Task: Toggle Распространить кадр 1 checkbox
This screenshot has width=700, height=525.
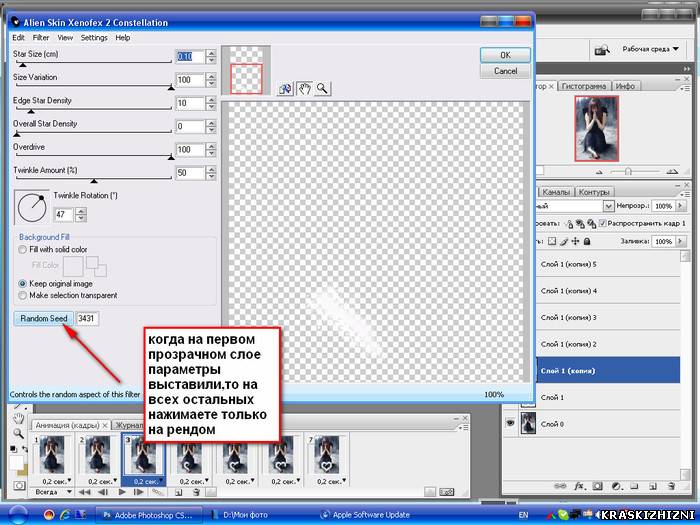Action: point(603,223)
